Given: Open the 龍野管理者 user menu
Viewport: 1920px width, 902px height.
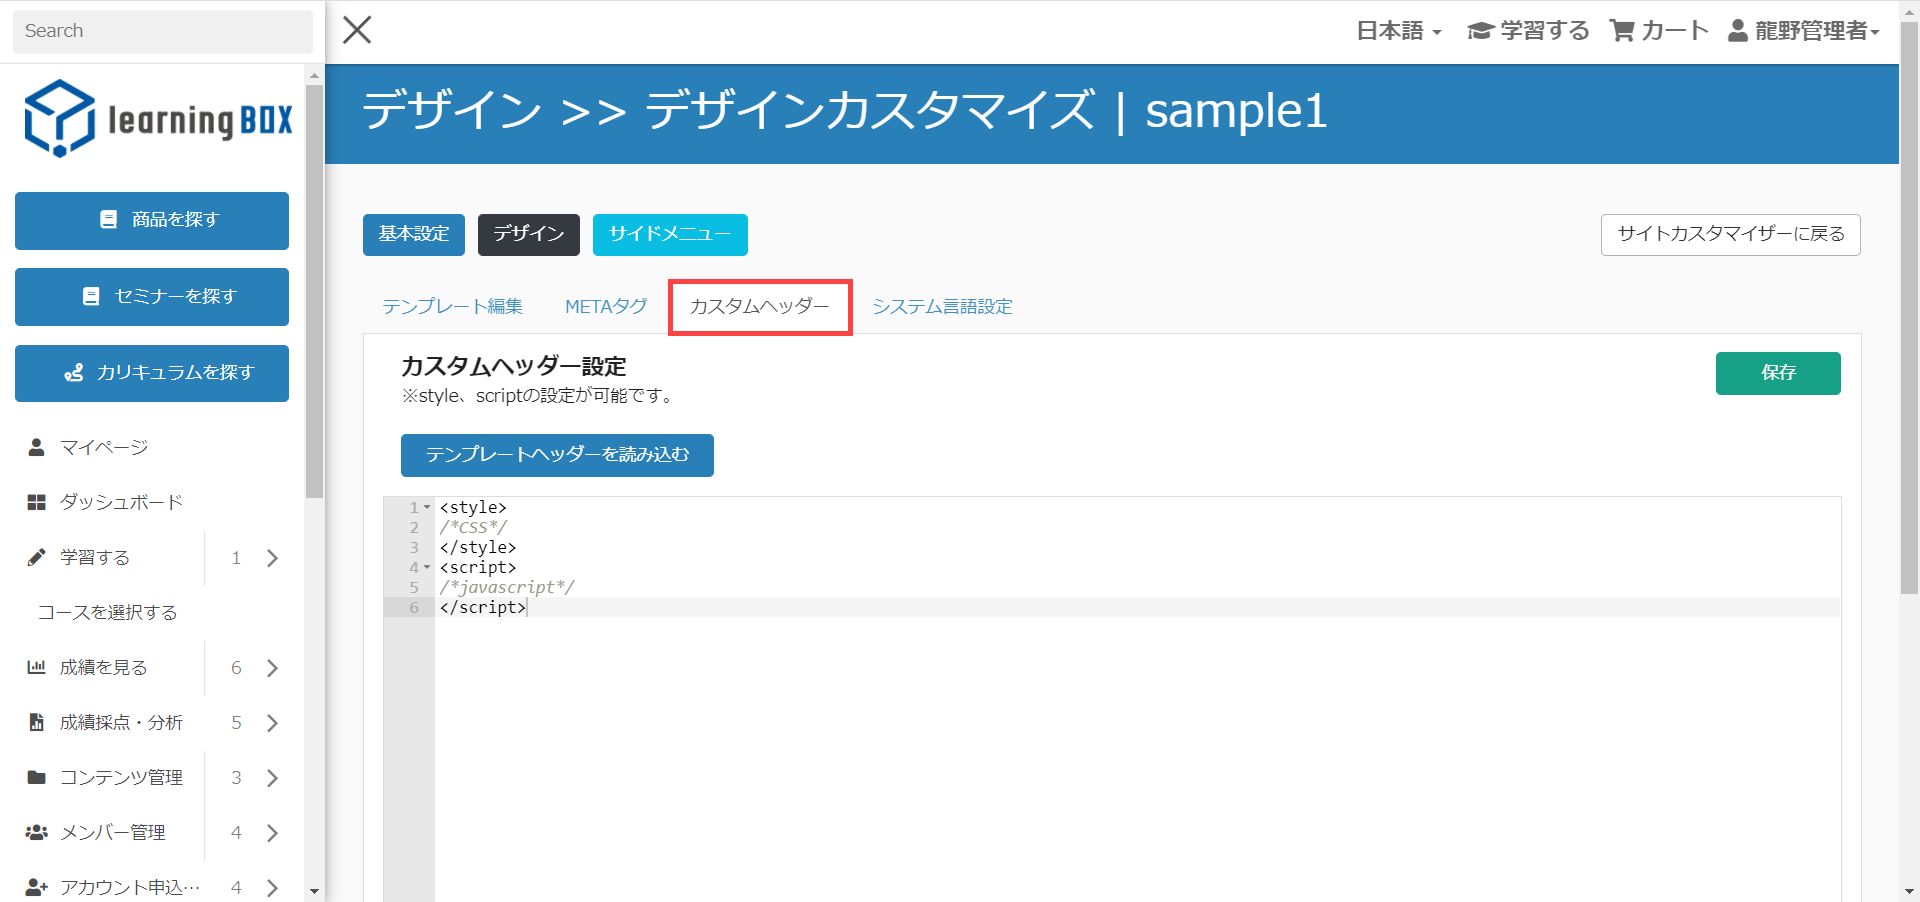Looking at the screenshot, I should [x=1805, y=31].
